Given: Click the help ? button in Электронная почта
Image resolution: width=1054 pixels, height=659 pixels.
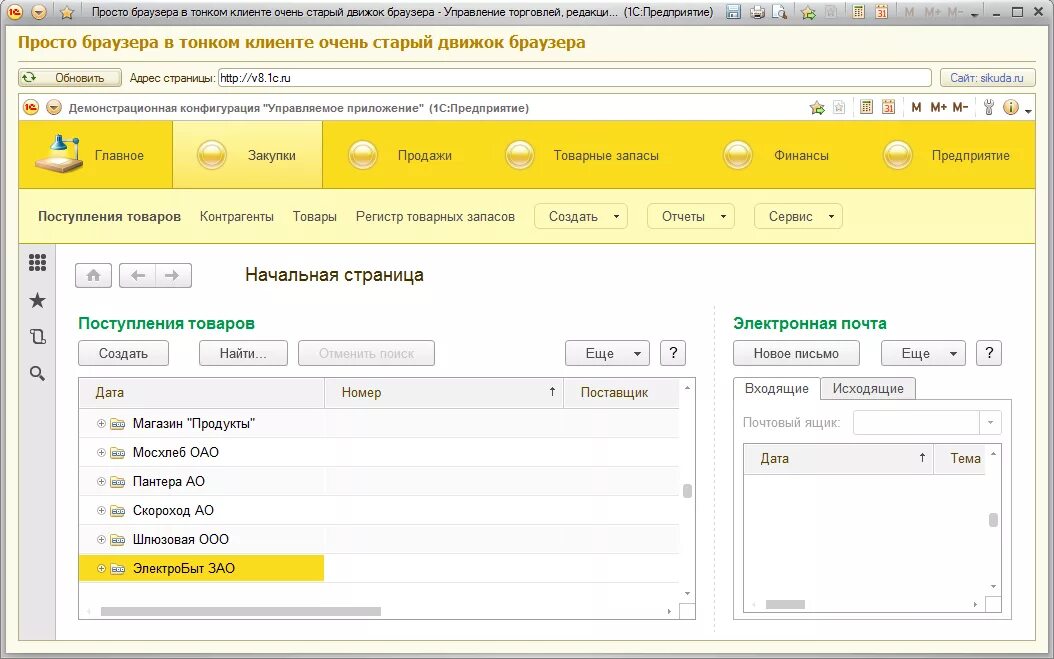Looking at the screenshot, I should click(x=989, y=353).
